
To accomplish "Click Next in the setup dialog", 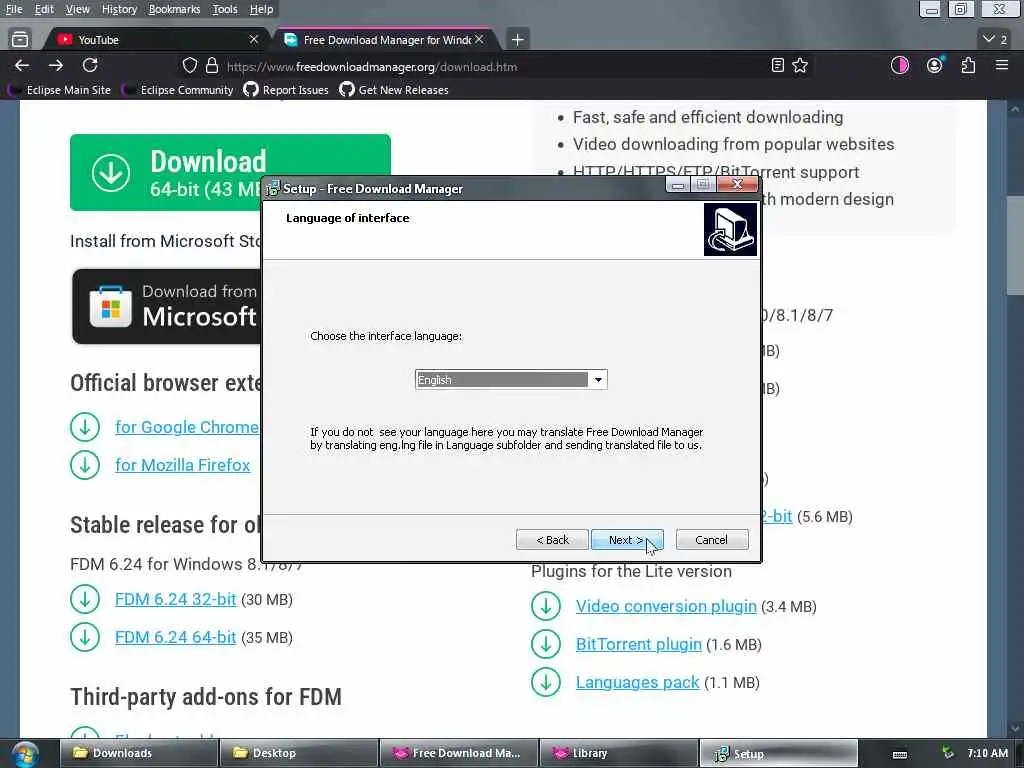I will (x=627, y=540).
